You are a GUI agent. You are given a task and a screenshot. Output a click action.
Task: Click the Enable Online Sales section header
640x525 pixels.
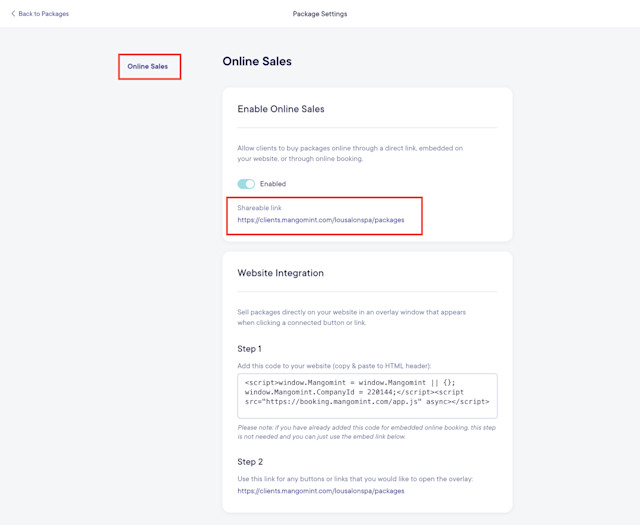tap(281, 109)
